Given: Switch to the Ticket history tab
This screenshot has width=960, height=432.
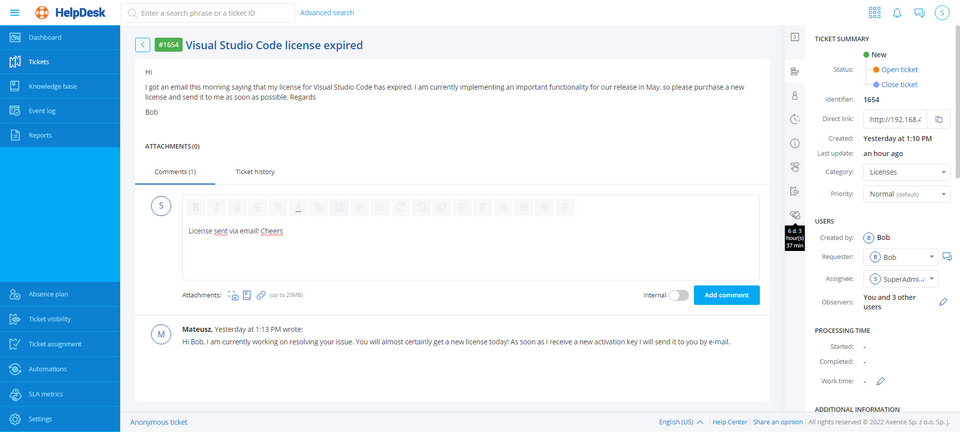Looking at the screenshot, I should click(255, 172).
